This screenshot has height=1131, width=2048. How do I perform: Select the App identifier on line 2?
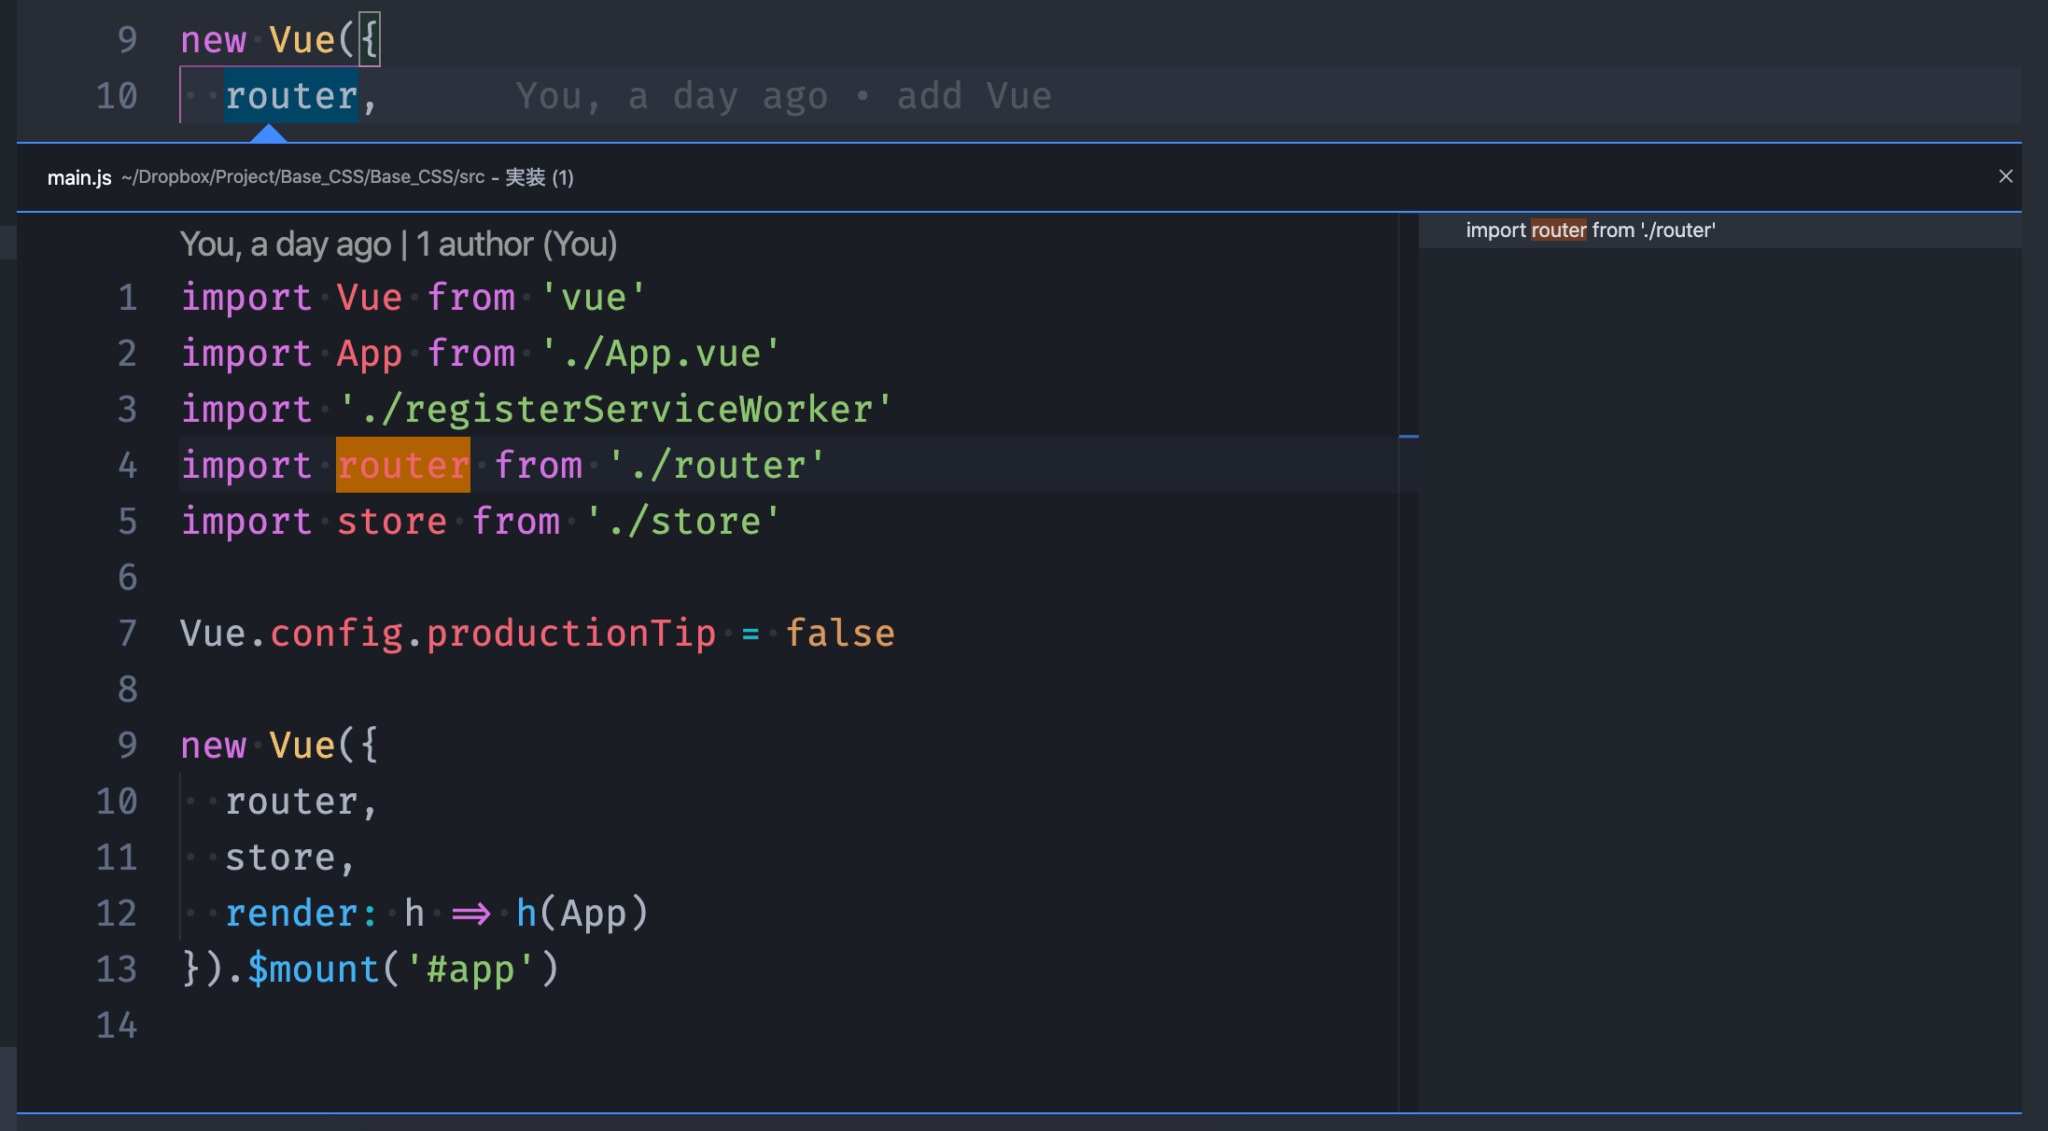(x=368, y=352)
